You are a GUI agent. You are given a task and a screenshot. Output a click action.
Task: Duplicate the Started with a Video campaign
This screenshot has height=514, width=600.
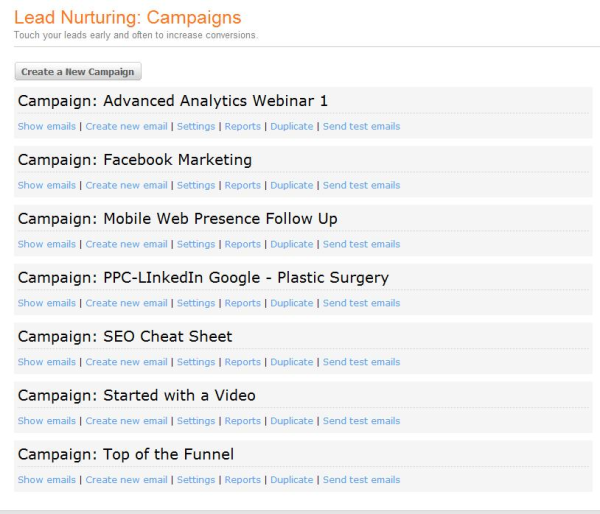point(291,421)
